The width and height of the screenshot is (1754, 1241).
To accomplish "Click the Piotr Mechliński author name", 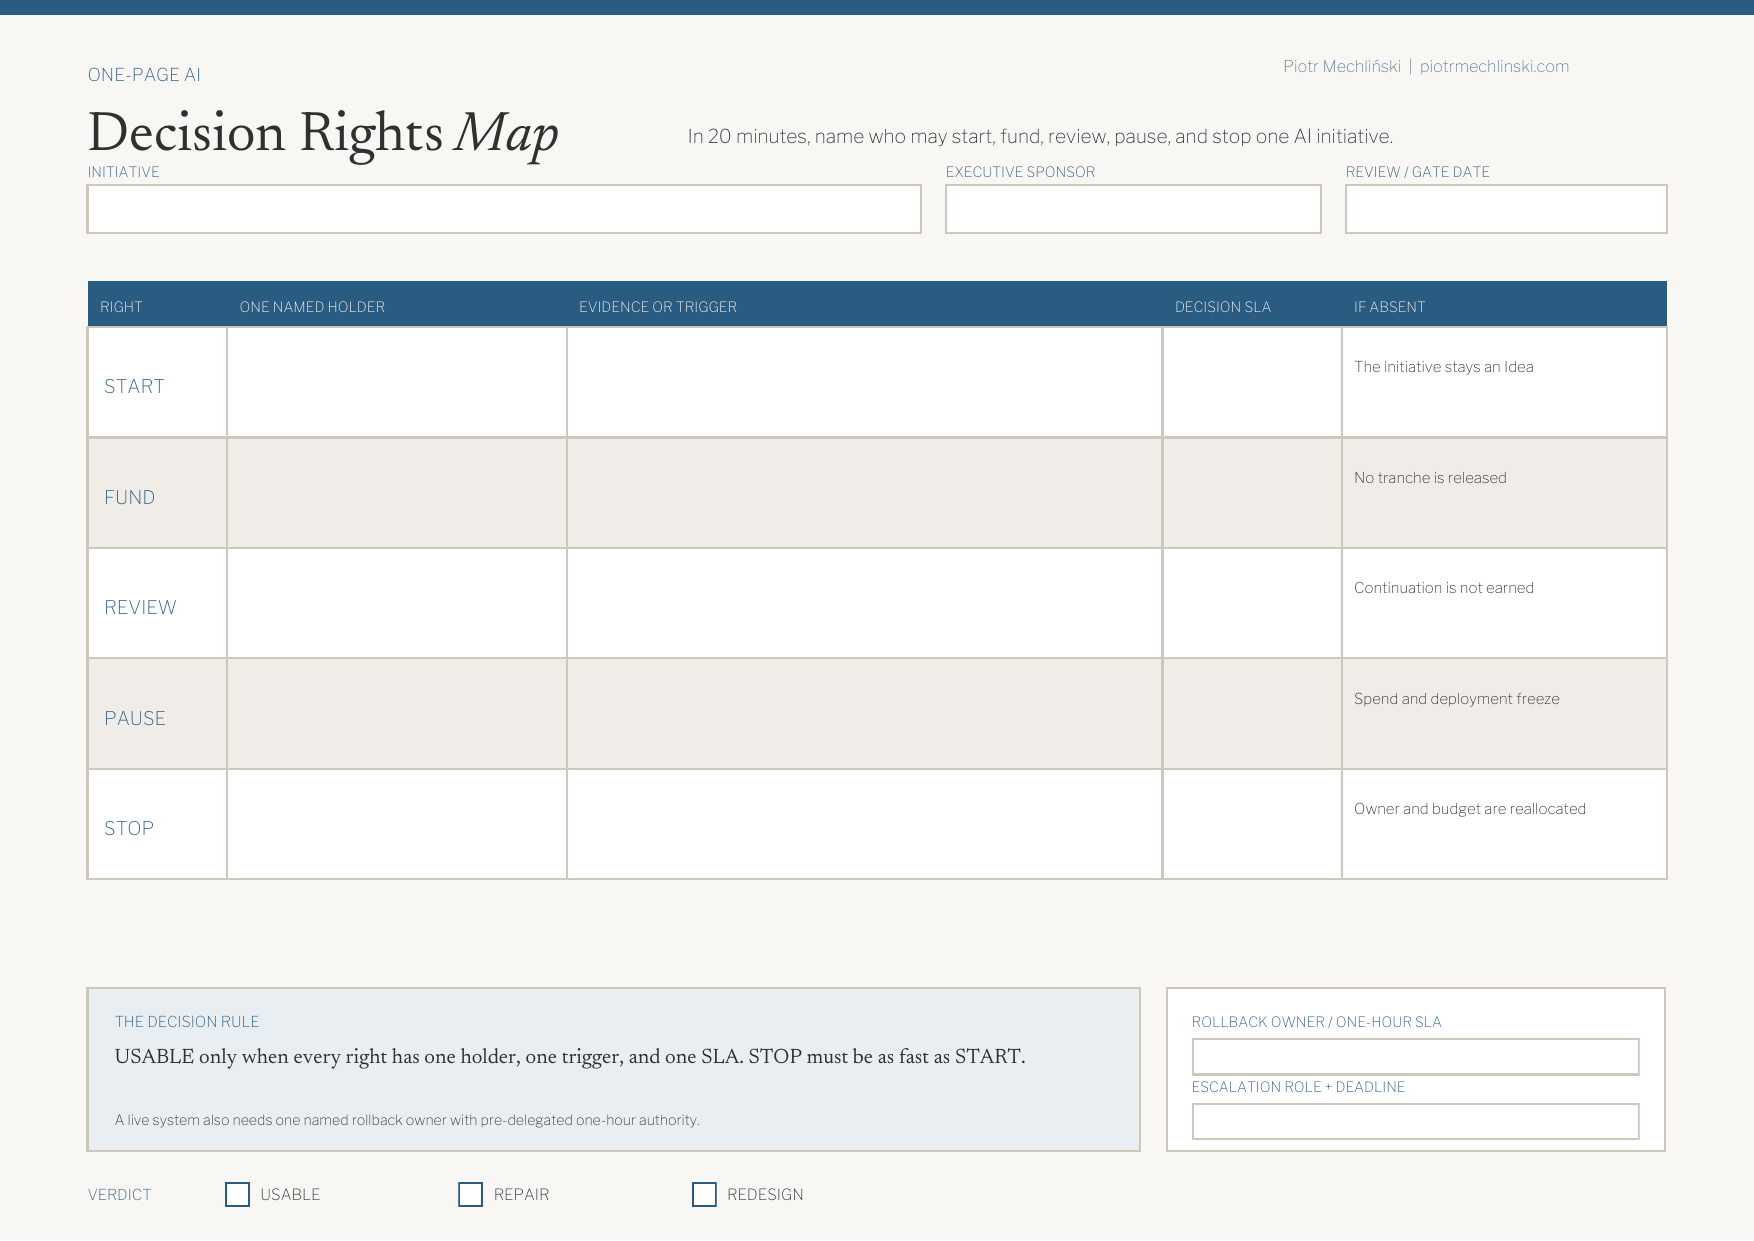I will point(1342,66).
